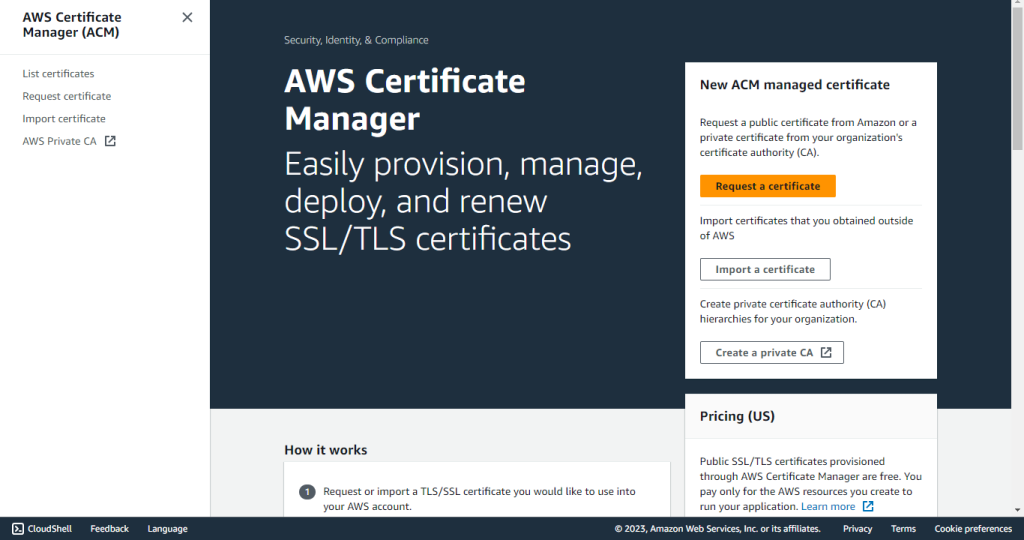
Task: Click the scrollbar down arrow
Action: pyautogui.click(x=1017, y=510)
